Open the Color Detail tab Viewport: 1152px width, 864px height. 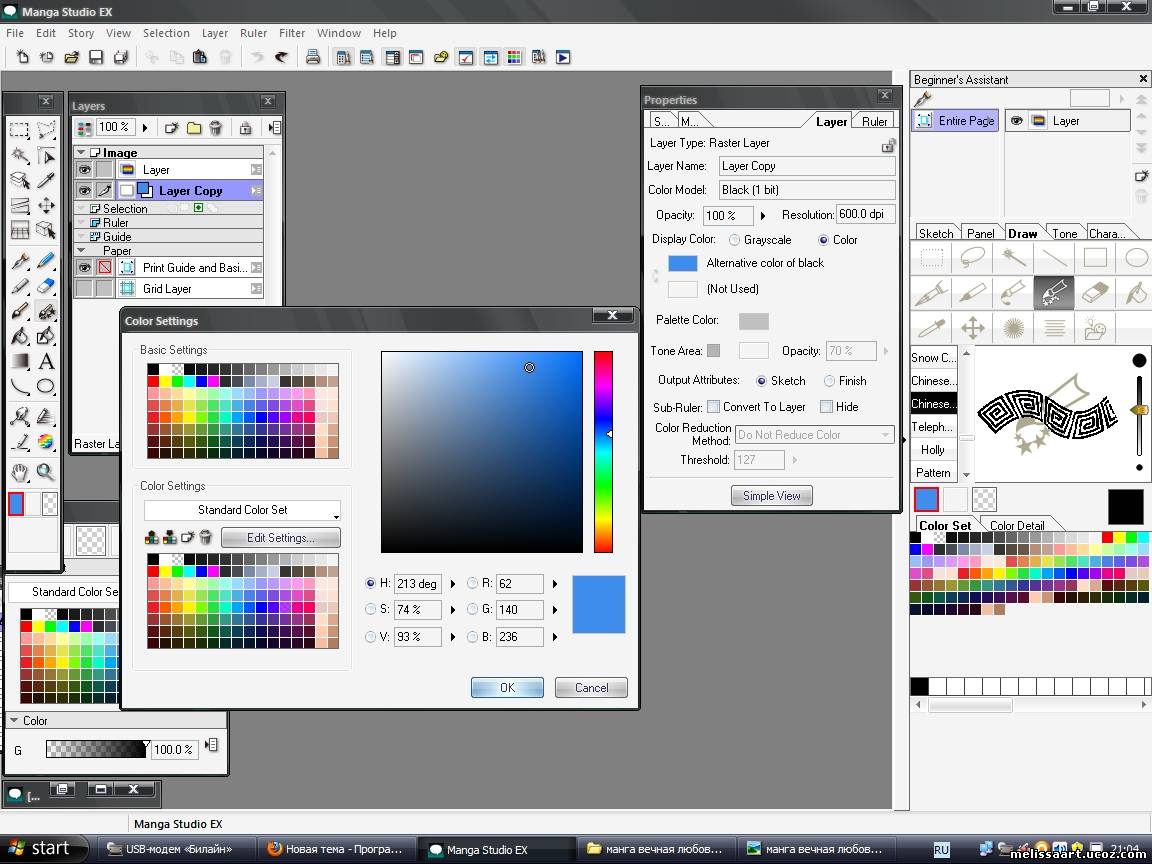coord(1017,525)
